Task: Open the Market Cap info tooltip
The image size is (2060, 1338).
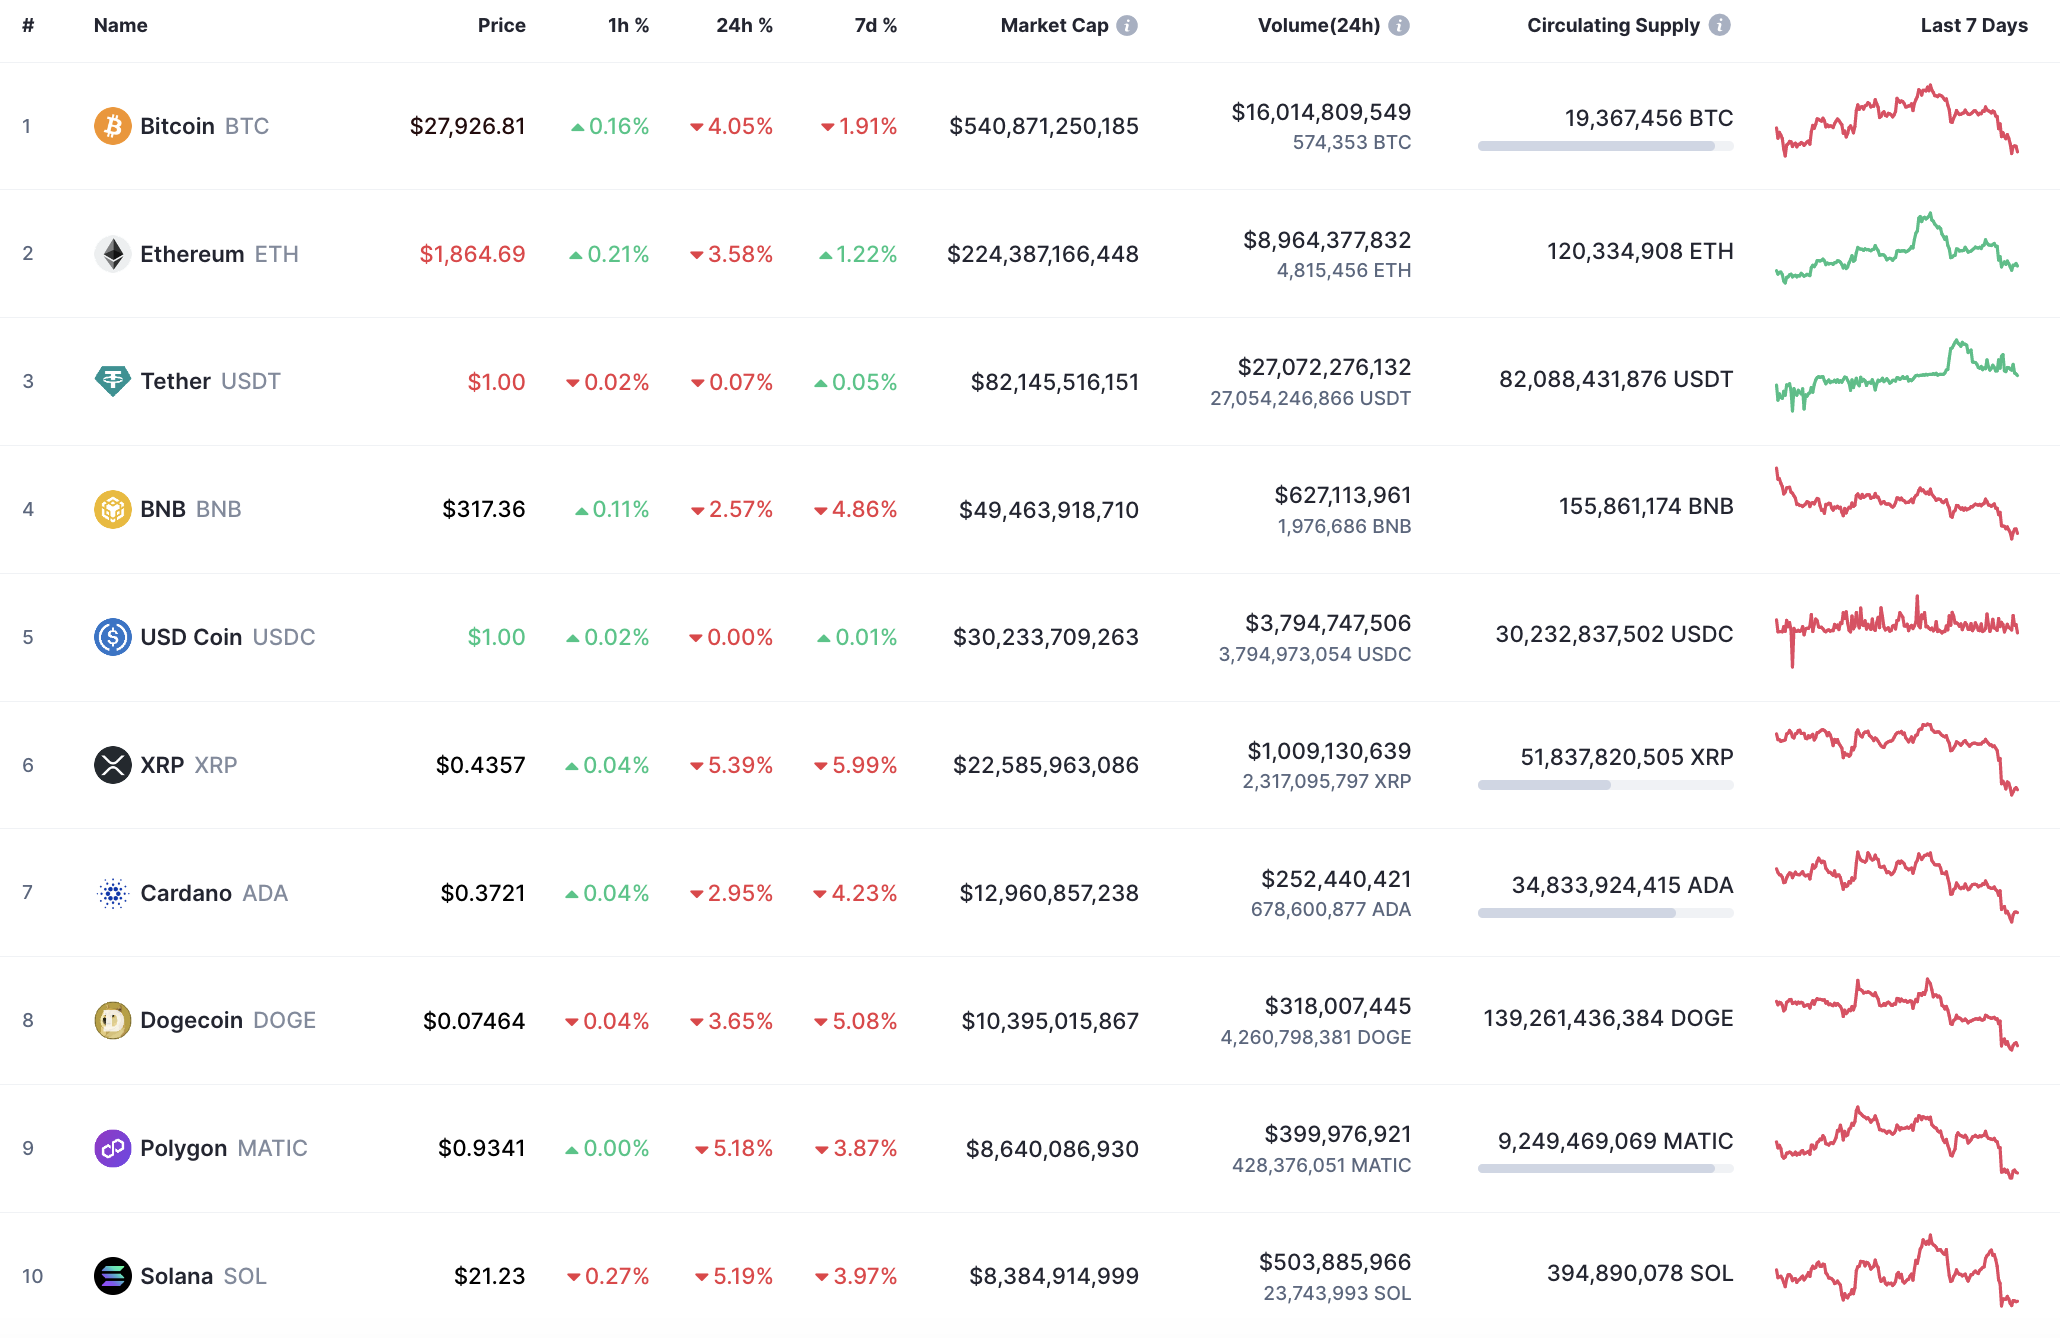Action: tap(1128, 25)
